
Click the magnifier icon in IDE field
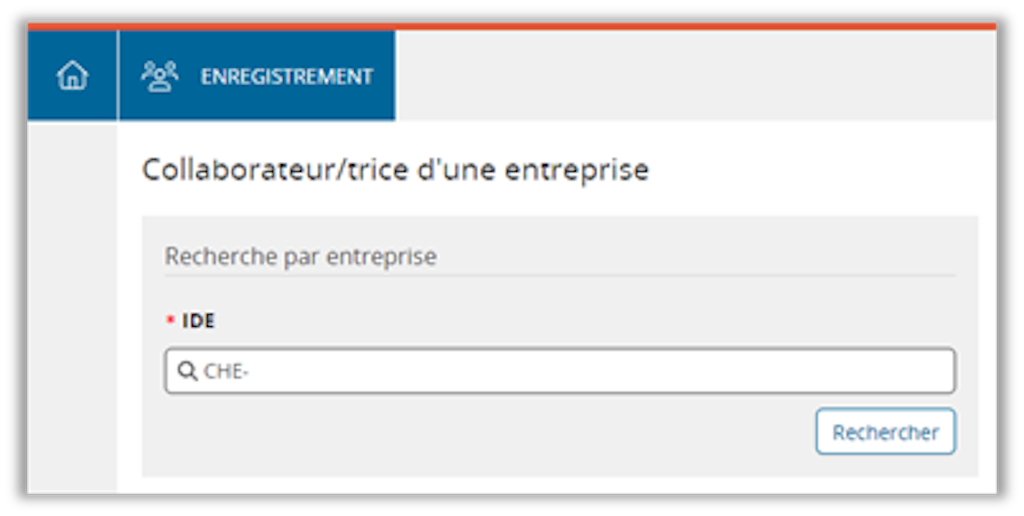tap(187, 372)
